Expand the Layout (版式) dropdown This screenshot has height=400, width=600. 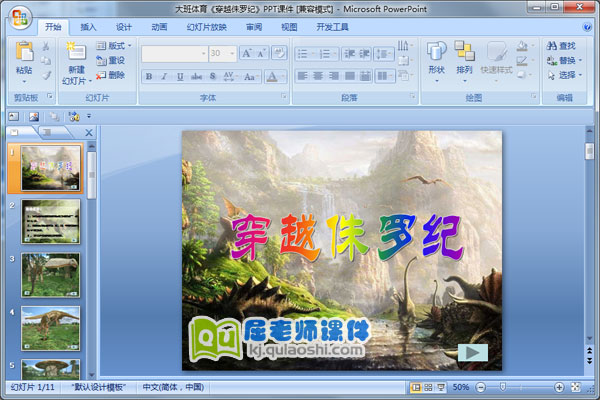pyautogui.click(x=130, y=45)
